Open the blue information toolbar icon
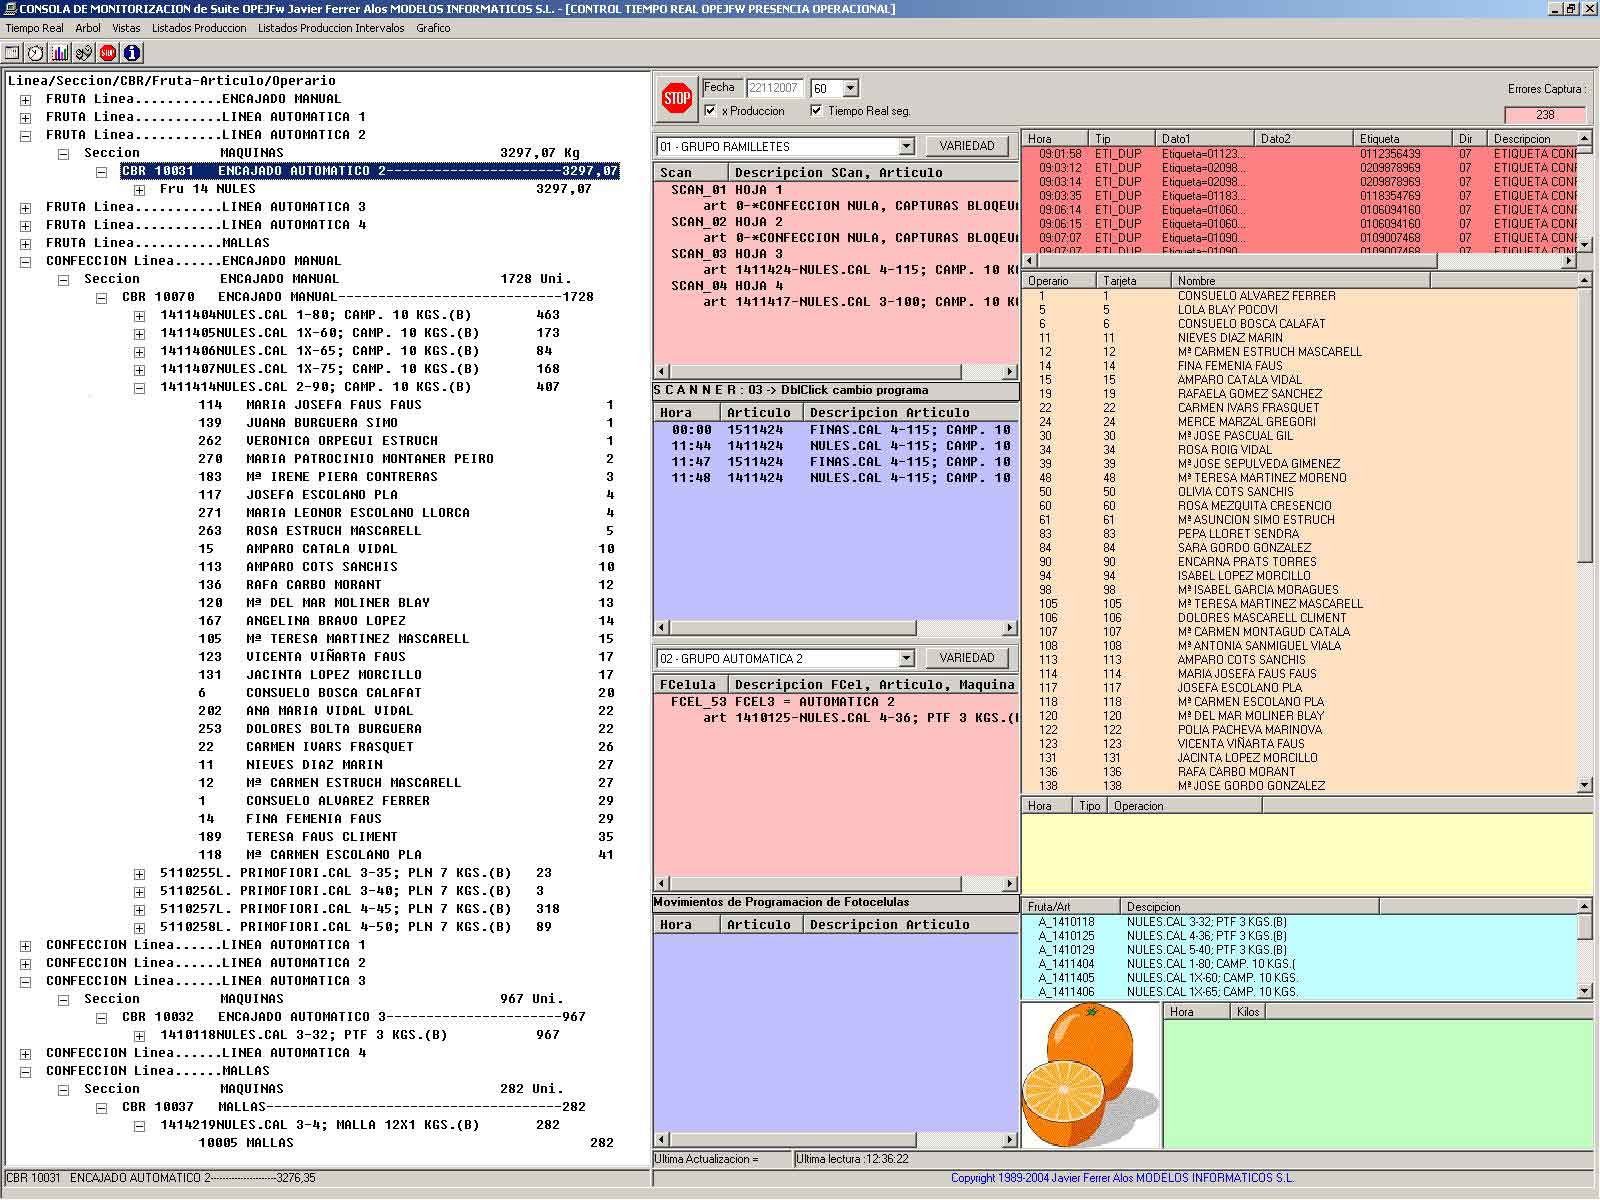This screenshot has height=1200, width=1600. pyautogui.click(x=132, y=53)
